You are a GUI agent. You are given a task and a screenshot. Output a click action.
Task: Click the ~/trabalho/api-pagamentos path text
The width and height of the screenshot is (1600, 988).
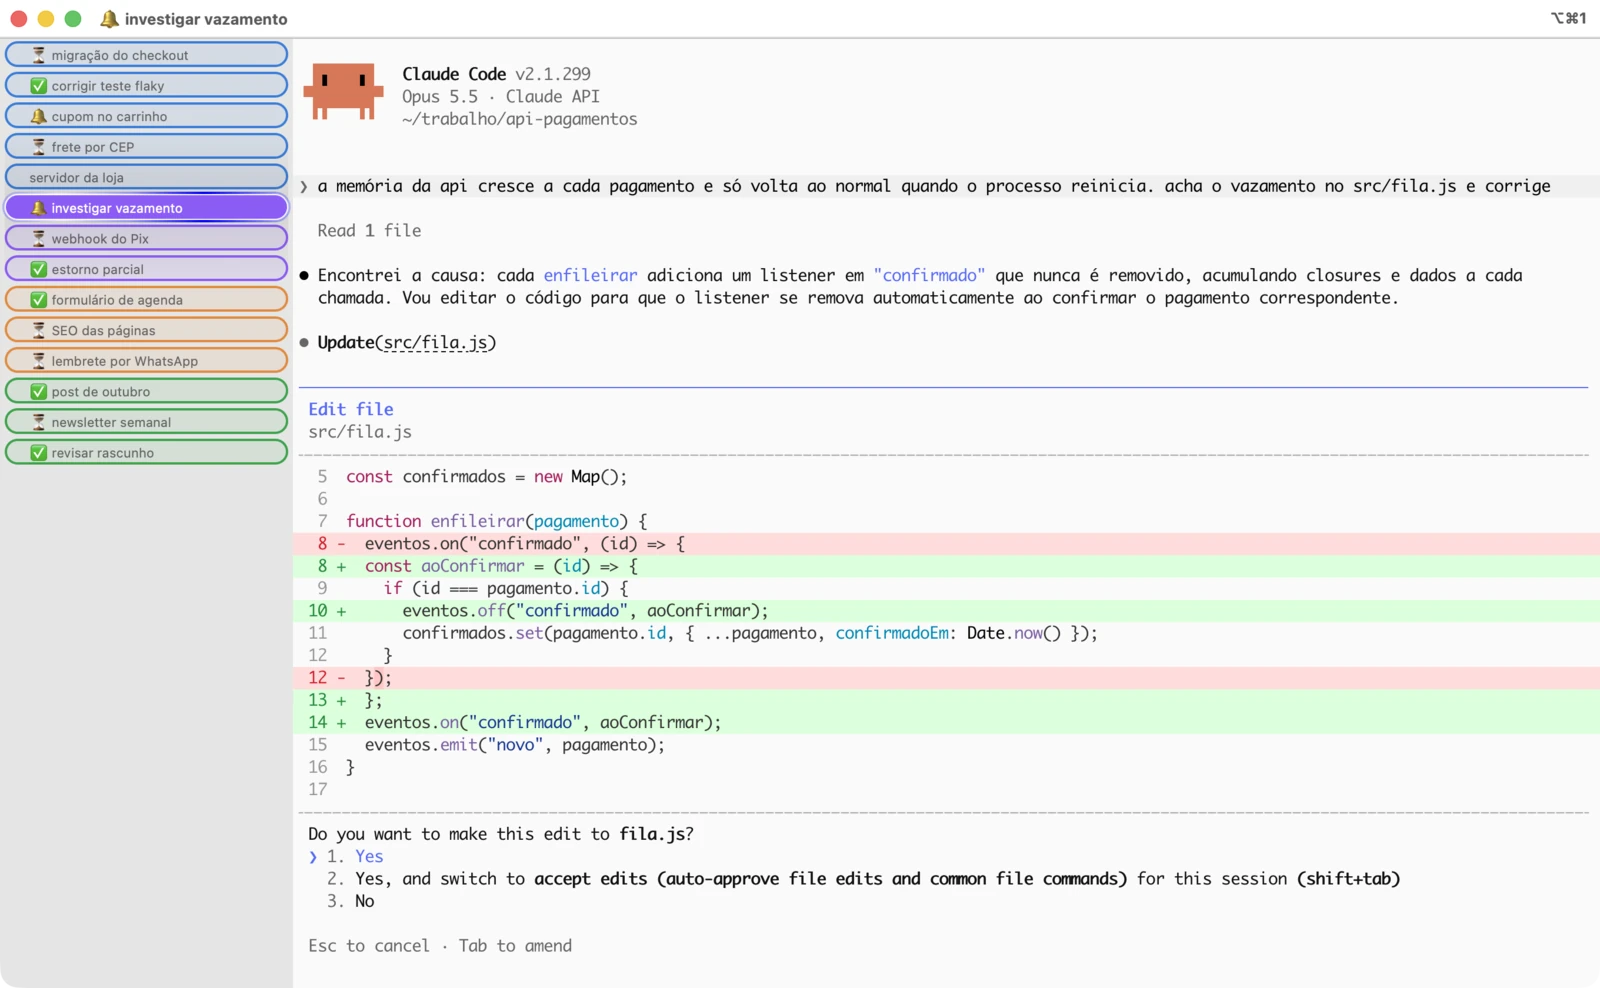(519, 119)
